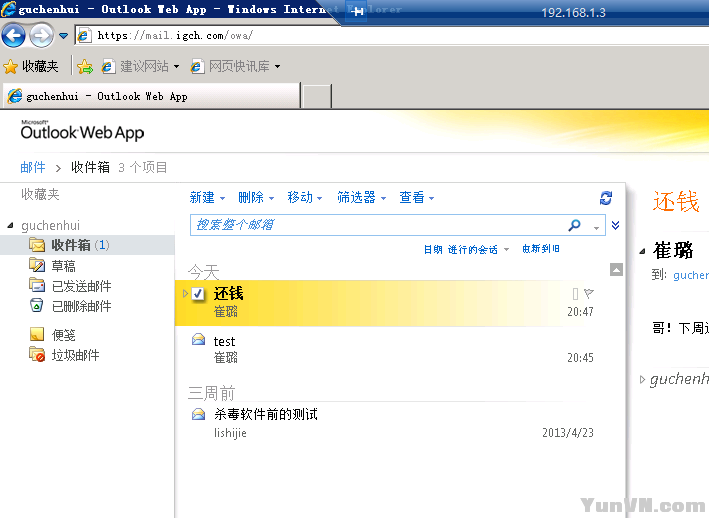Click the search entire mailbox field
This screenshot has width=709, height=518.
[x=377, y=225]
